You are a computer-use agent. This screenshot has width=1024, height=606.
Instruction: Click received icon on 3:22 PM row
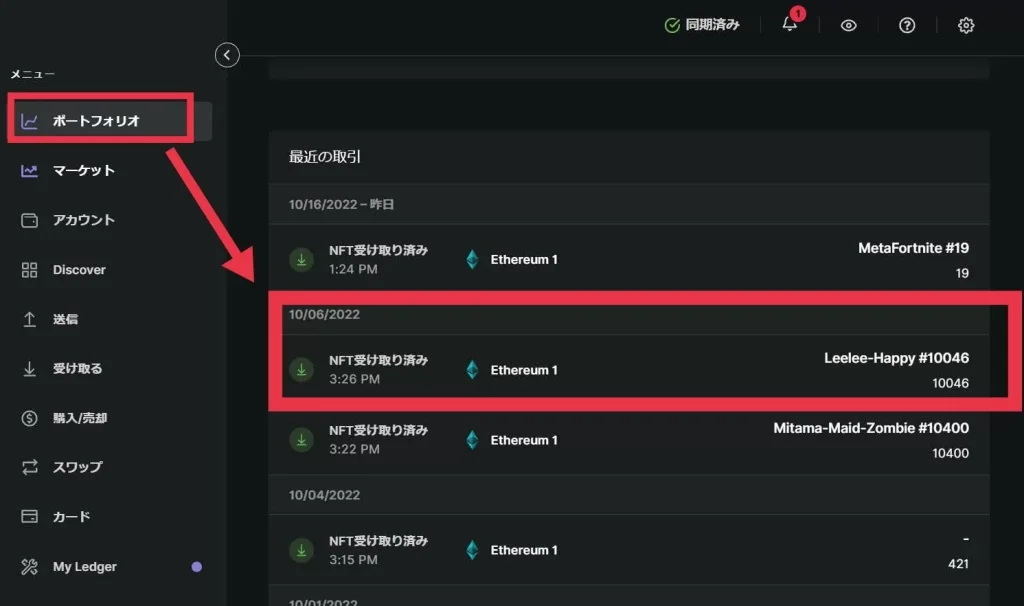coord(302,440)
